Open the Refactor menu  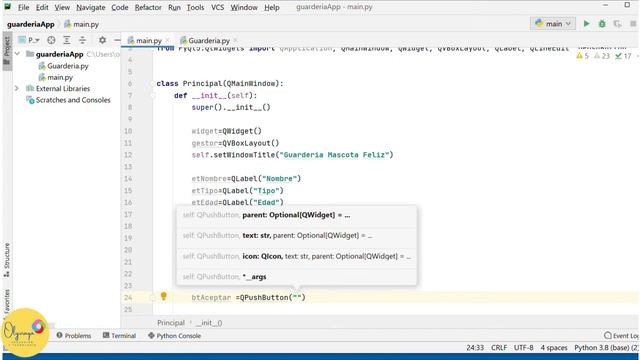click(x=148, y=7)
